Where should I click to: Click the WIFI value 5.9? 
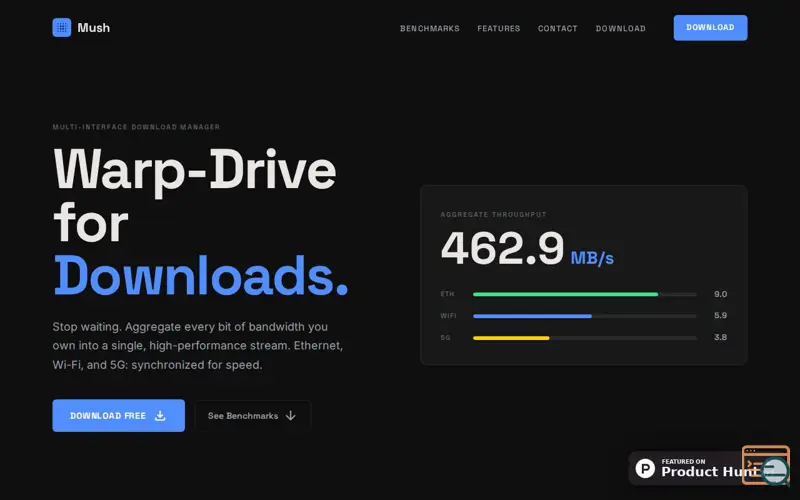[x=720, y=315]
